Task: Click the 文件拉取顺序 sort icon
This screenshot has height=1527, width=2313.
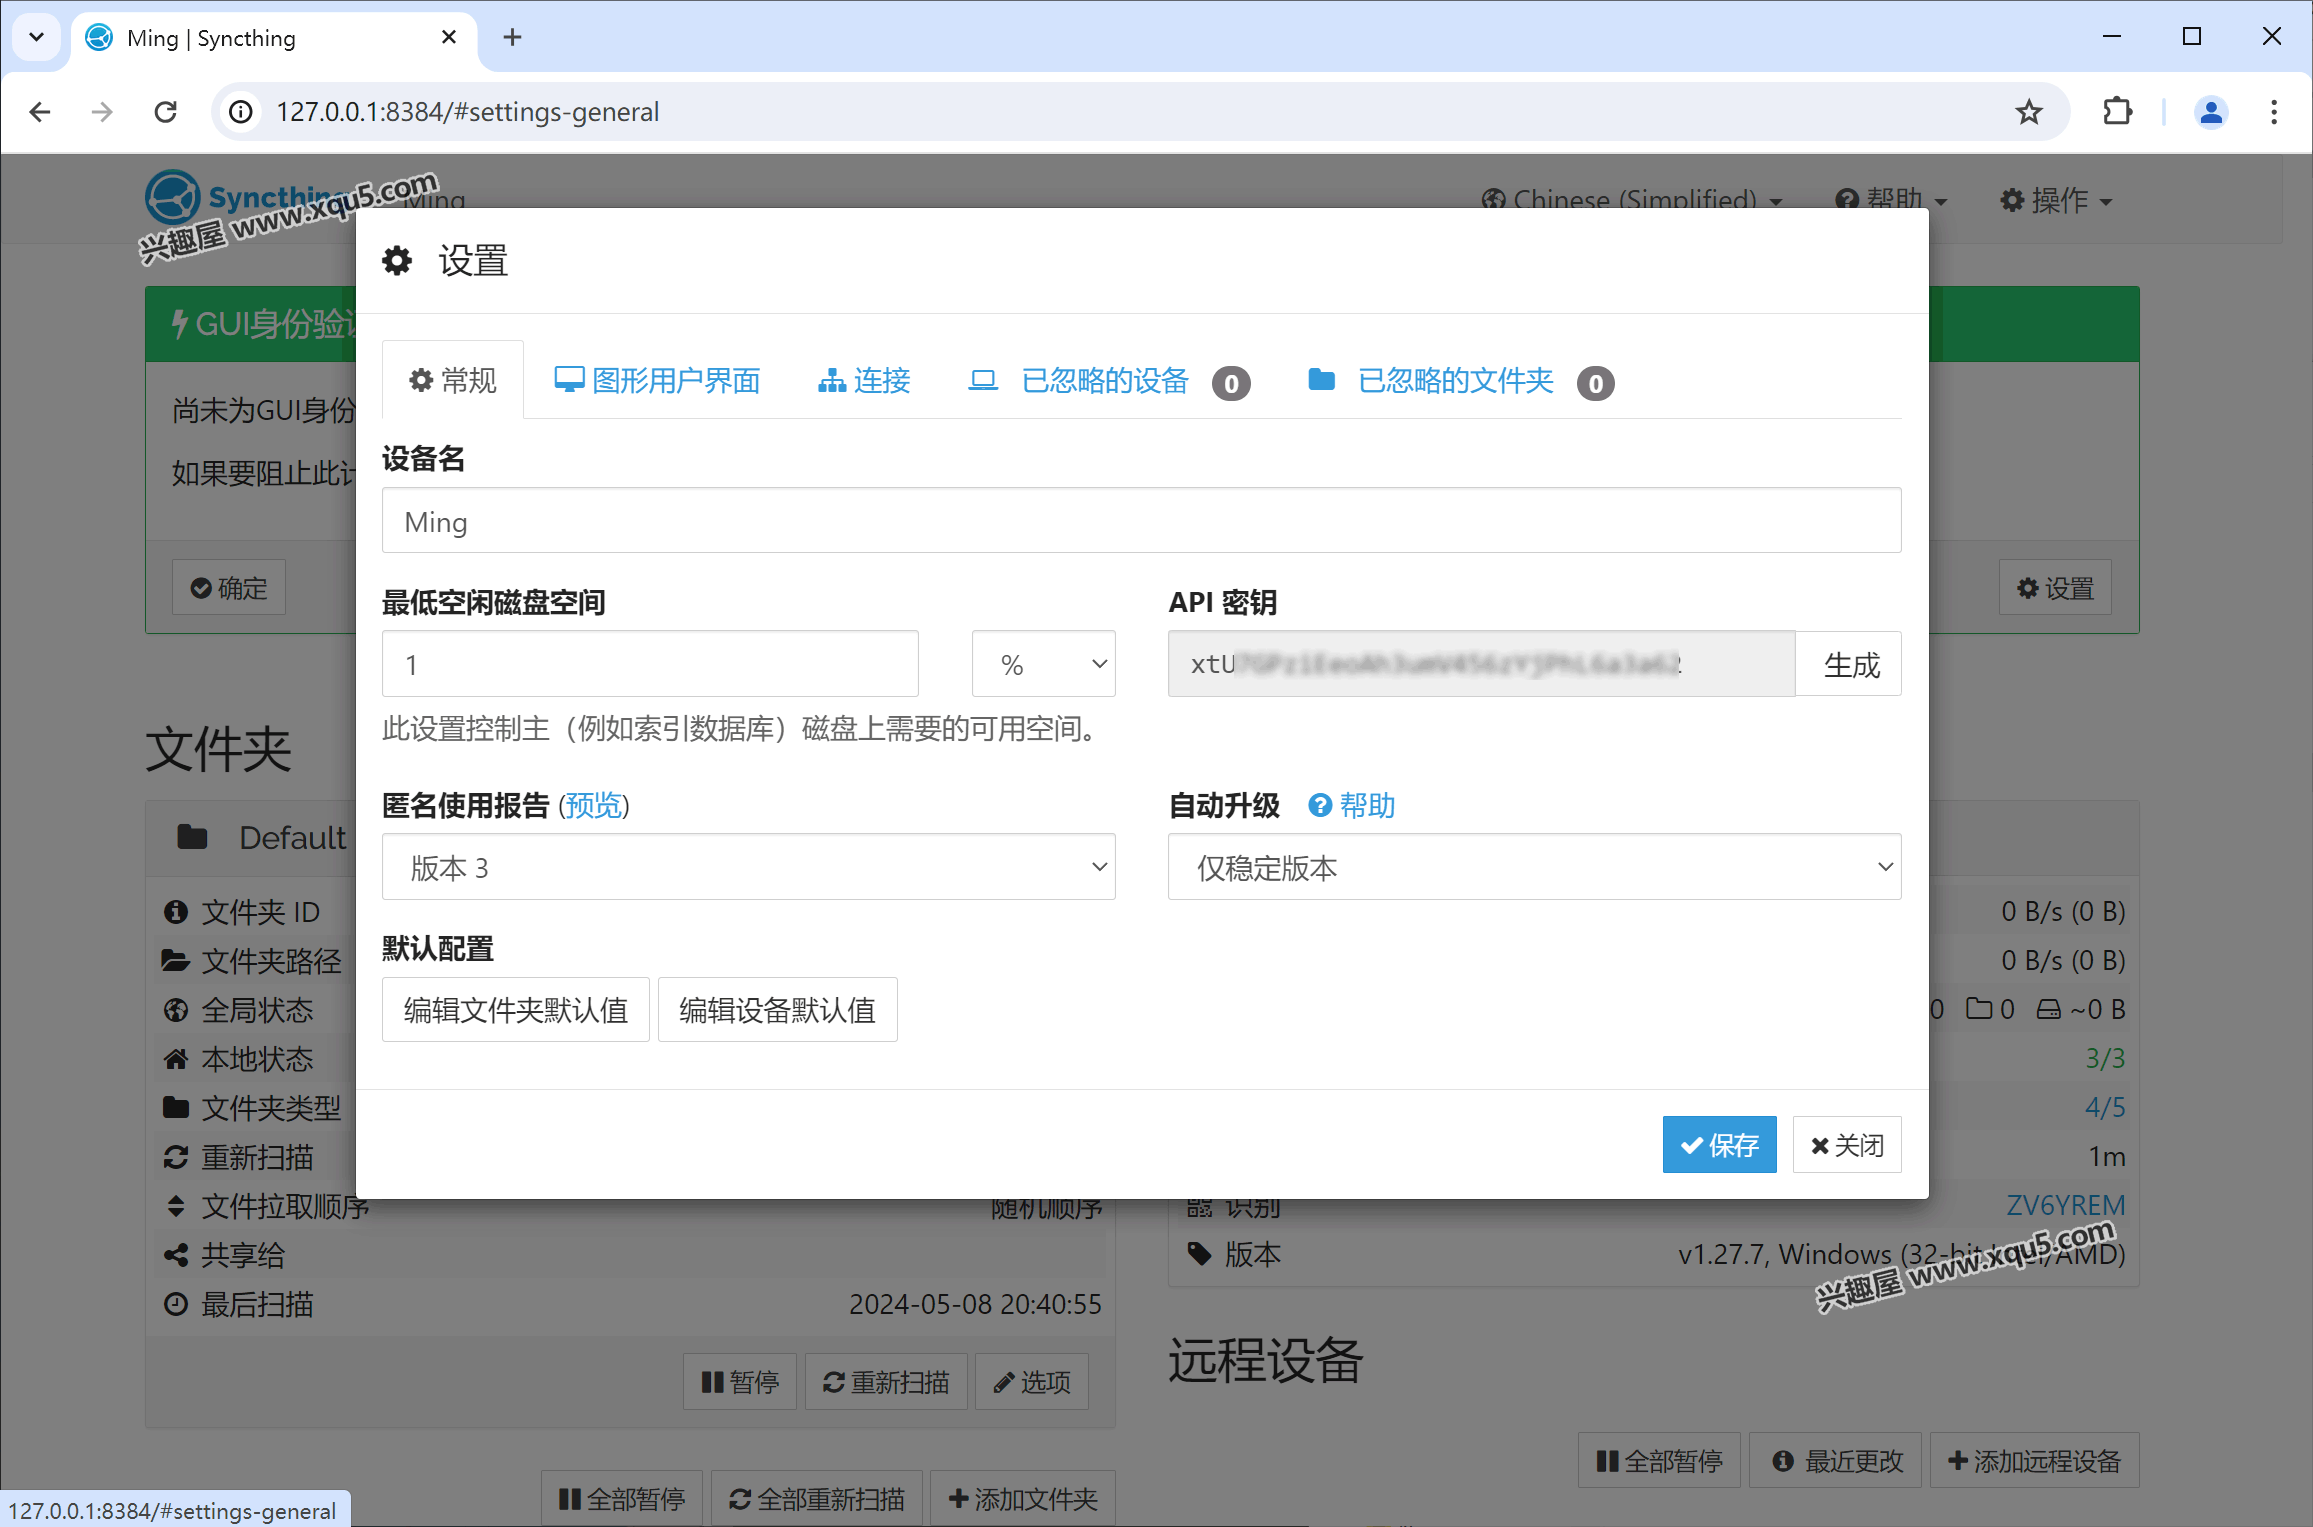Action: point(176,1206)
